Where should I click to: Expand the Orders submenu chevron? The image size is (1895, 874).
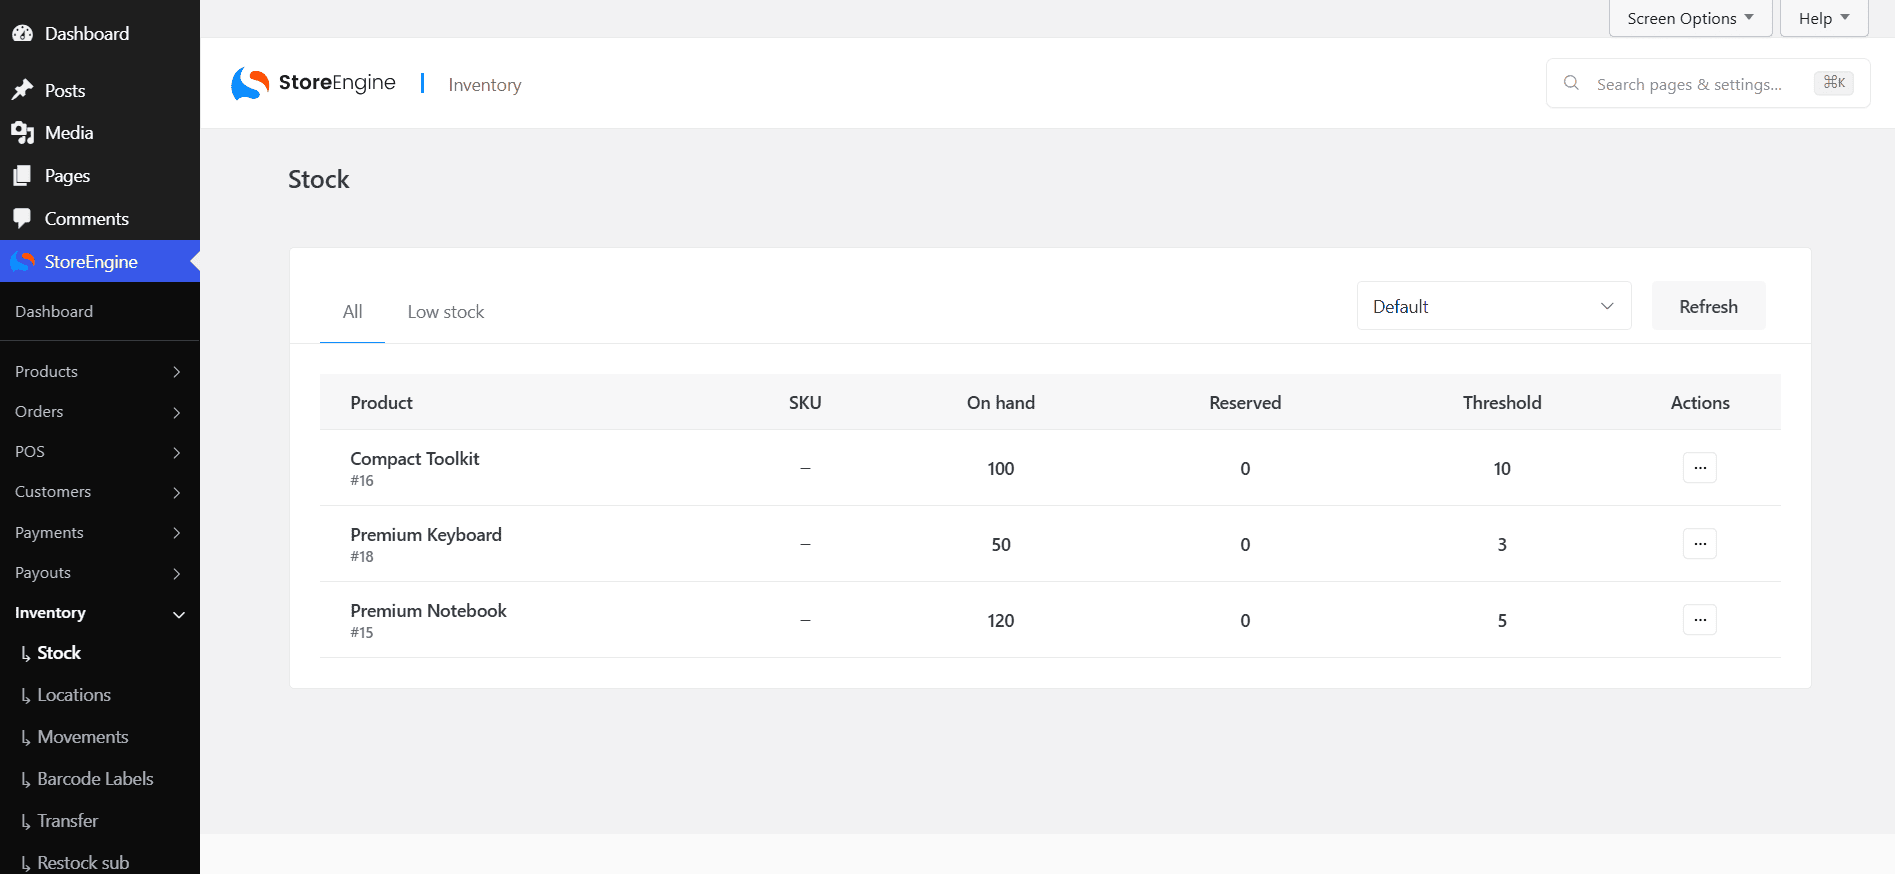[177, 412]
